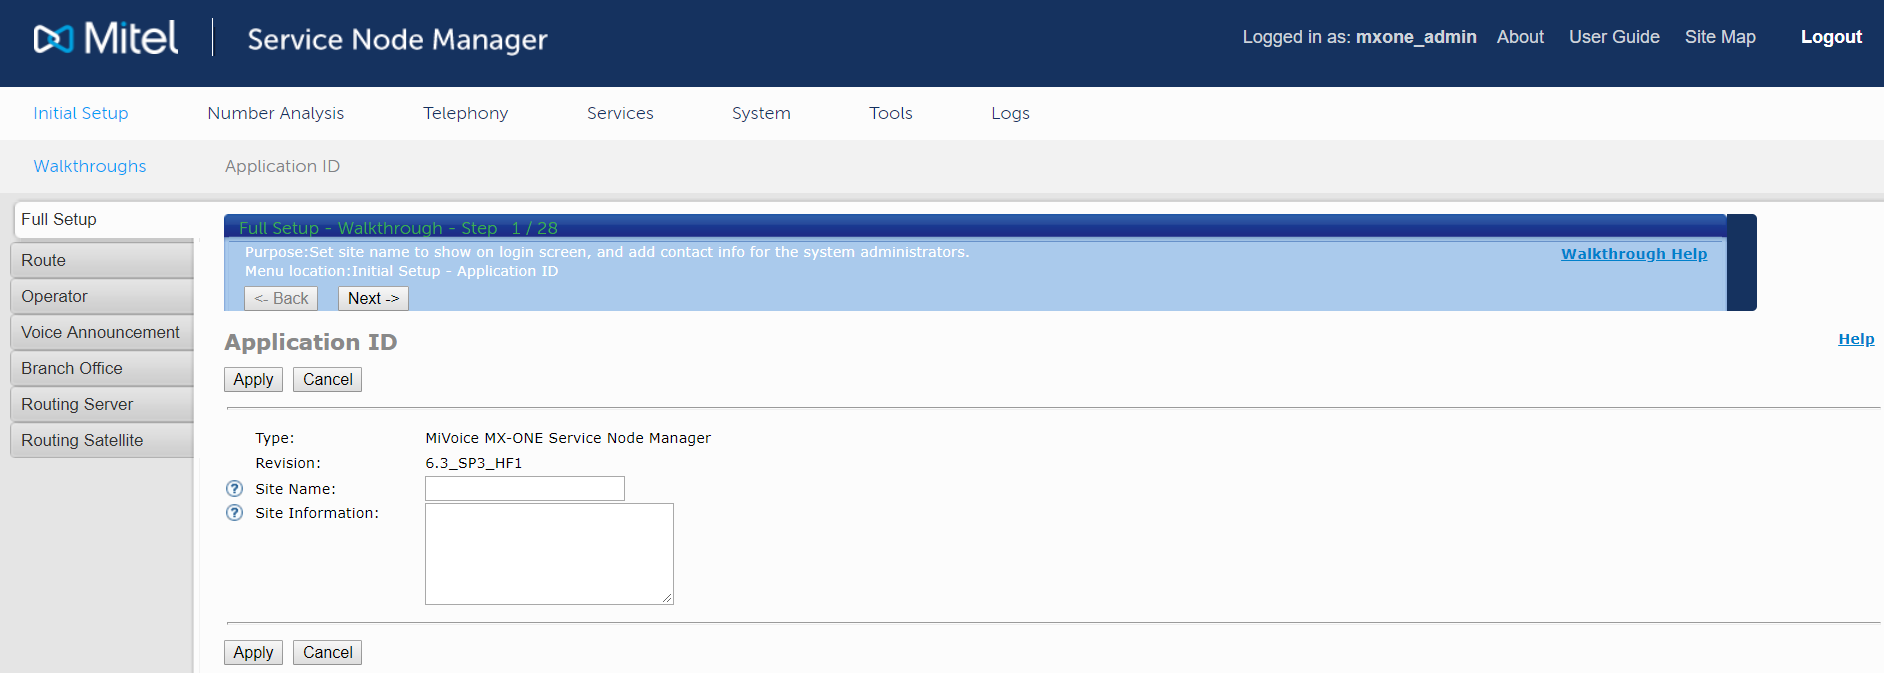The height and width of the screenshot is (673, 1884).
Task: Click the bottom Apply button
Action: (x=253, y=652)
